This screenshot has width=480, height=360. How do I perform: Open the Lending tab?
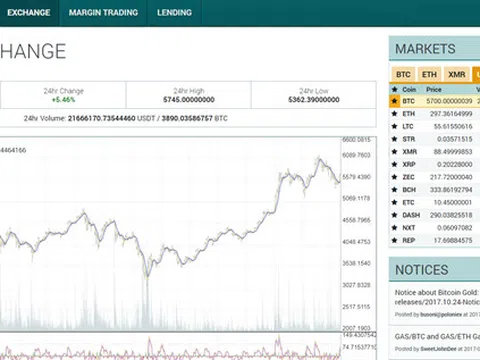[x=174, y=13]
